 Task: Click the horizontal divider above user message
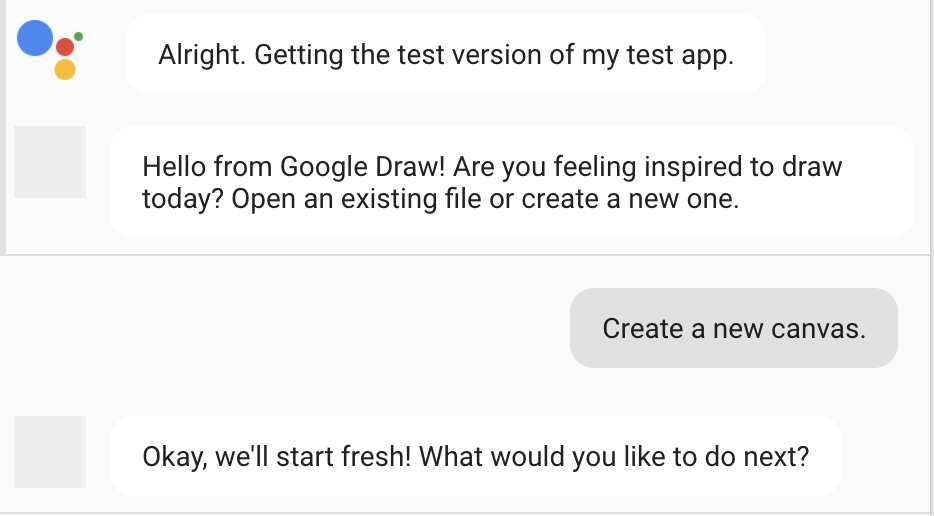pyautogui.click(x=465, y=255)
